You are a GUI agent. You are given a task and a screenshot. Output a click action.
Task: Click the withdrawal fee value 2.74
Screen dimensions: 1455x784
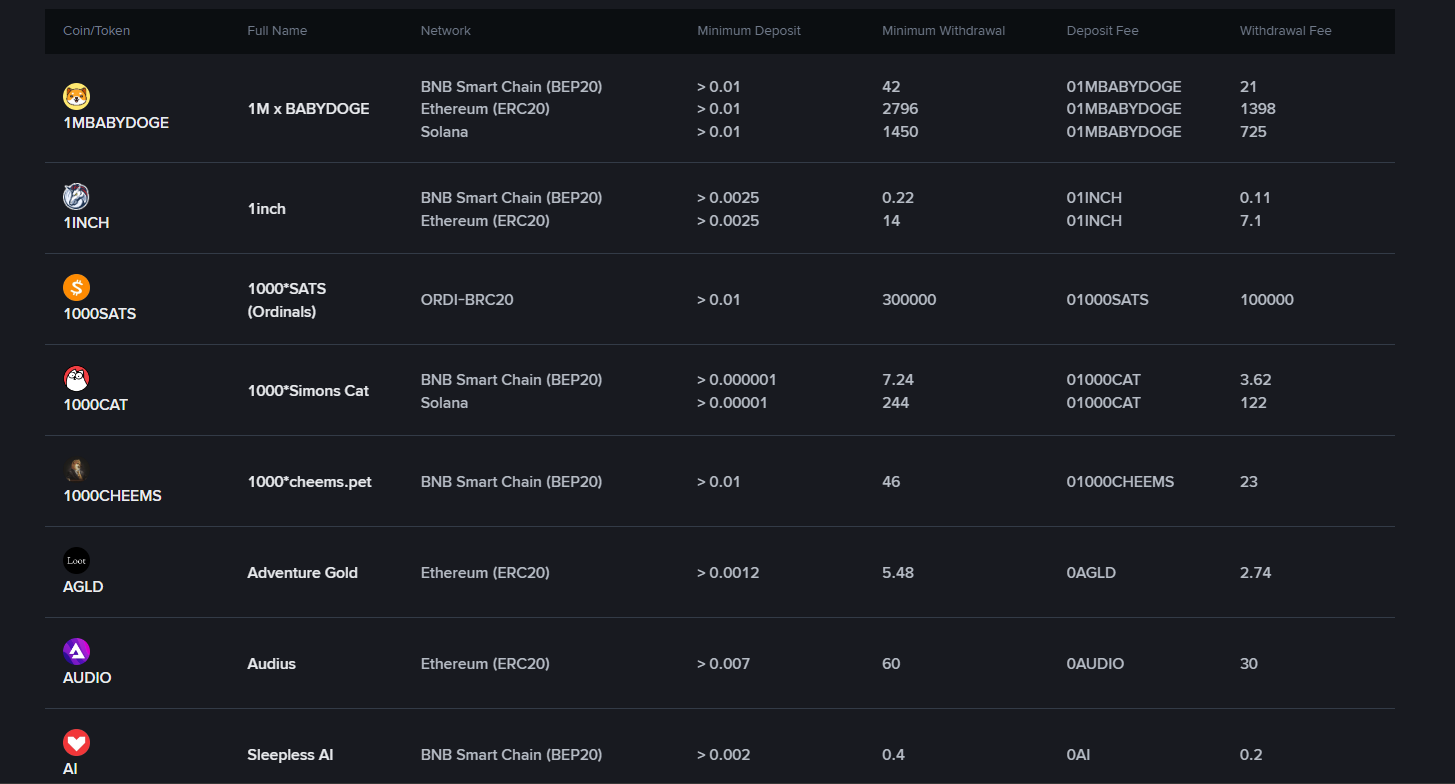[x=1256, y=573]
